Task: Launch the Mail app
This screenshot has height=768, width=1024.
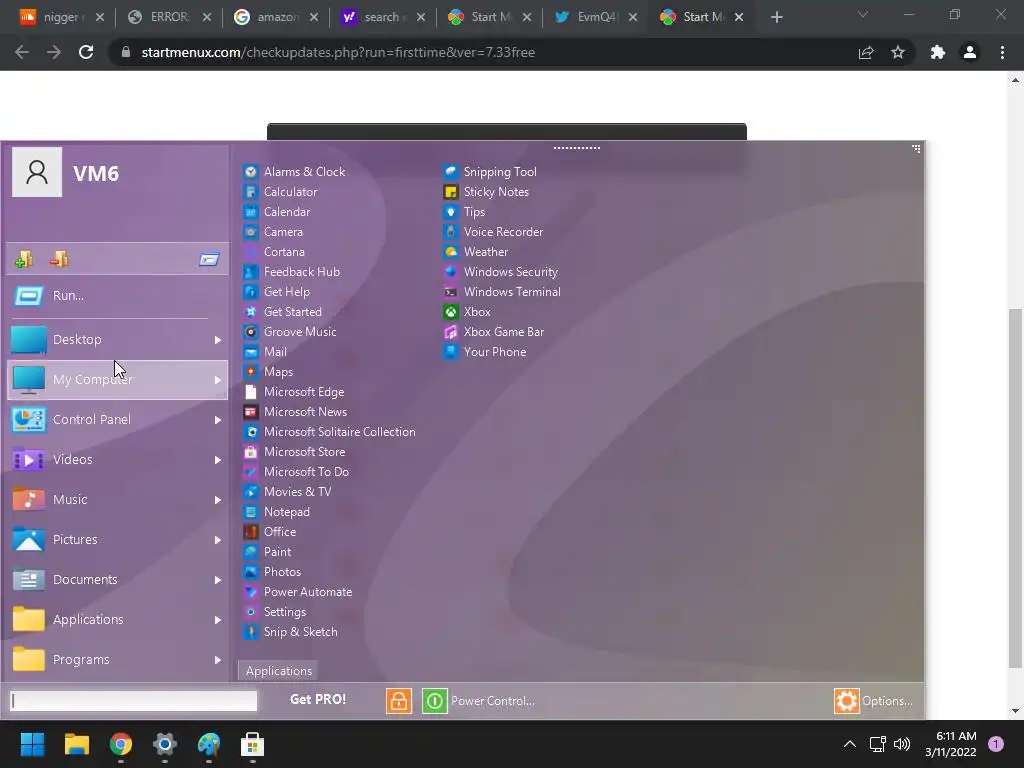Action: click(265, 352)
